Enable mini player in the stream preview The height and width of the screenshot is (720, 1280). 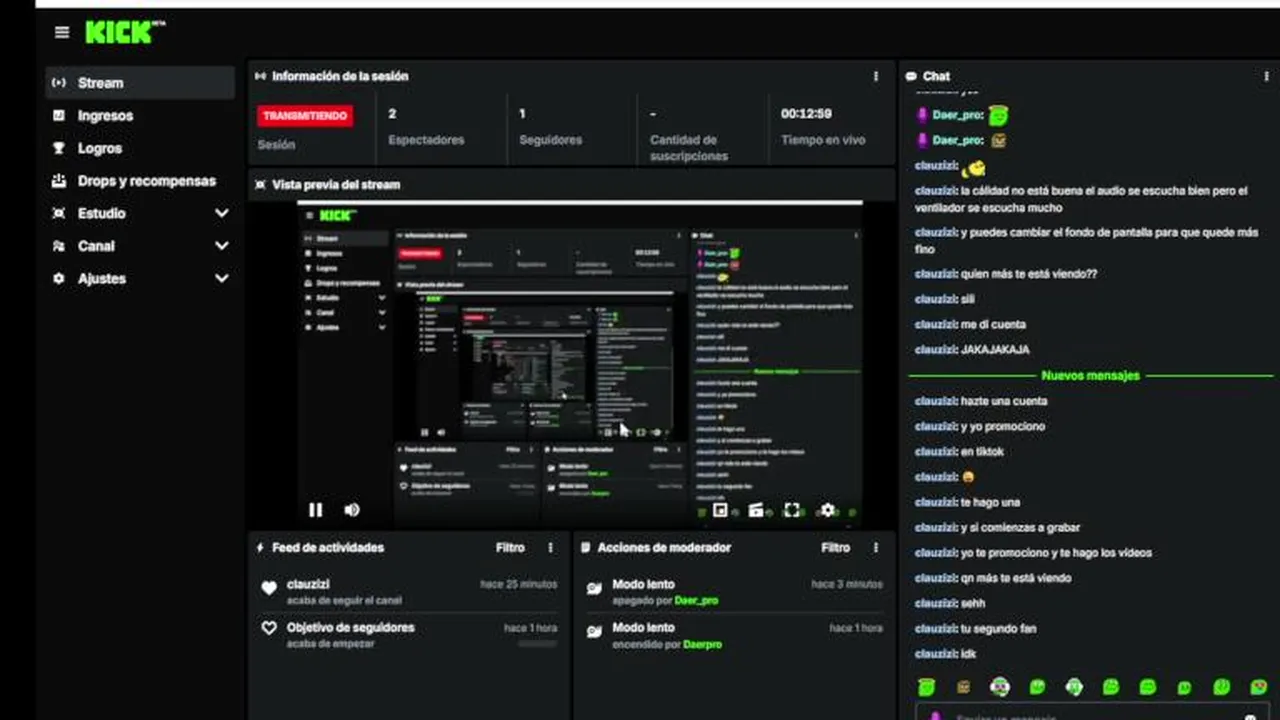(x=720, y=510)
